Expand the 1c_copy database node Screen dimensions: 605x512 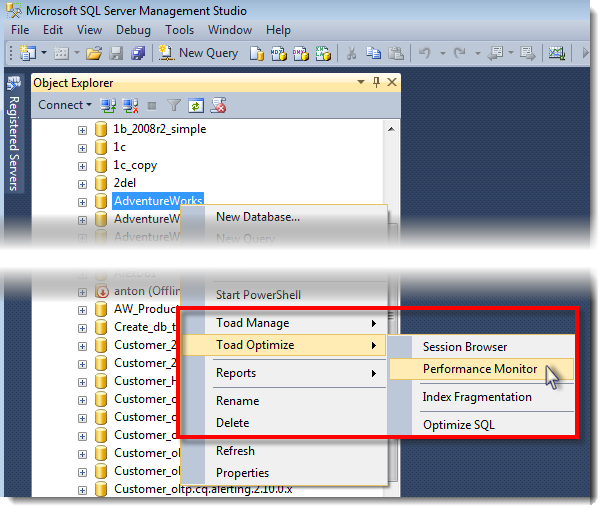[82, 166]
